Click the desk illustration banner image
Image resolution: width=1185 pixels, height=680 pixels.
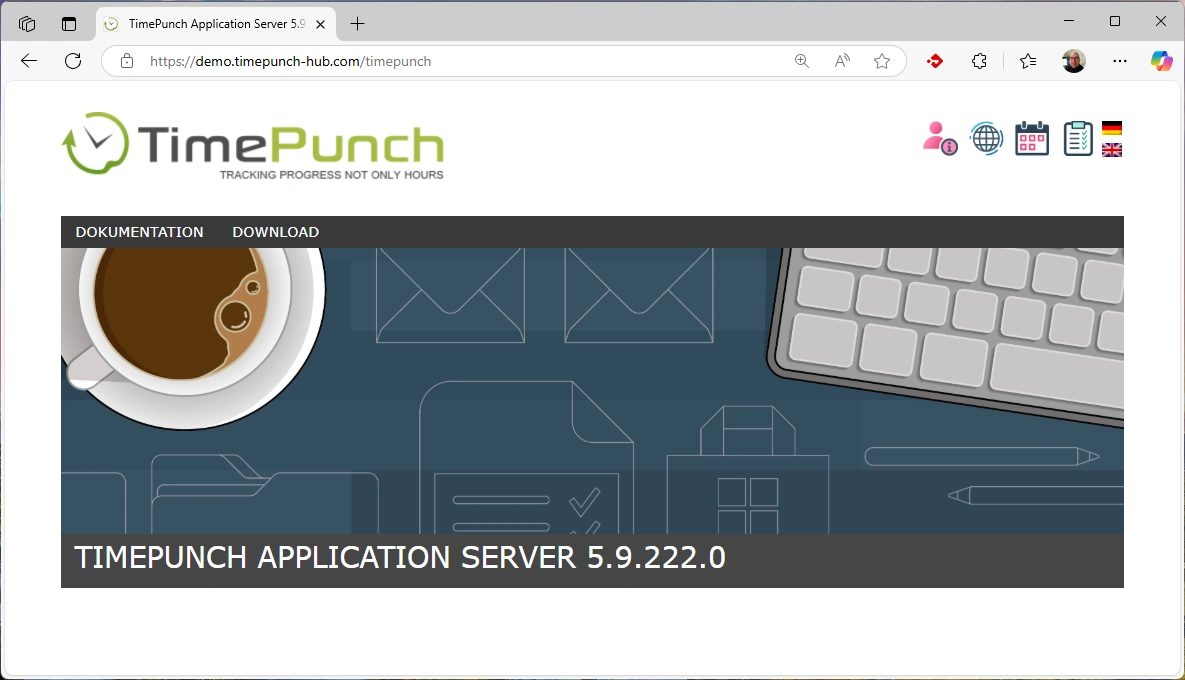coord(592,391)
